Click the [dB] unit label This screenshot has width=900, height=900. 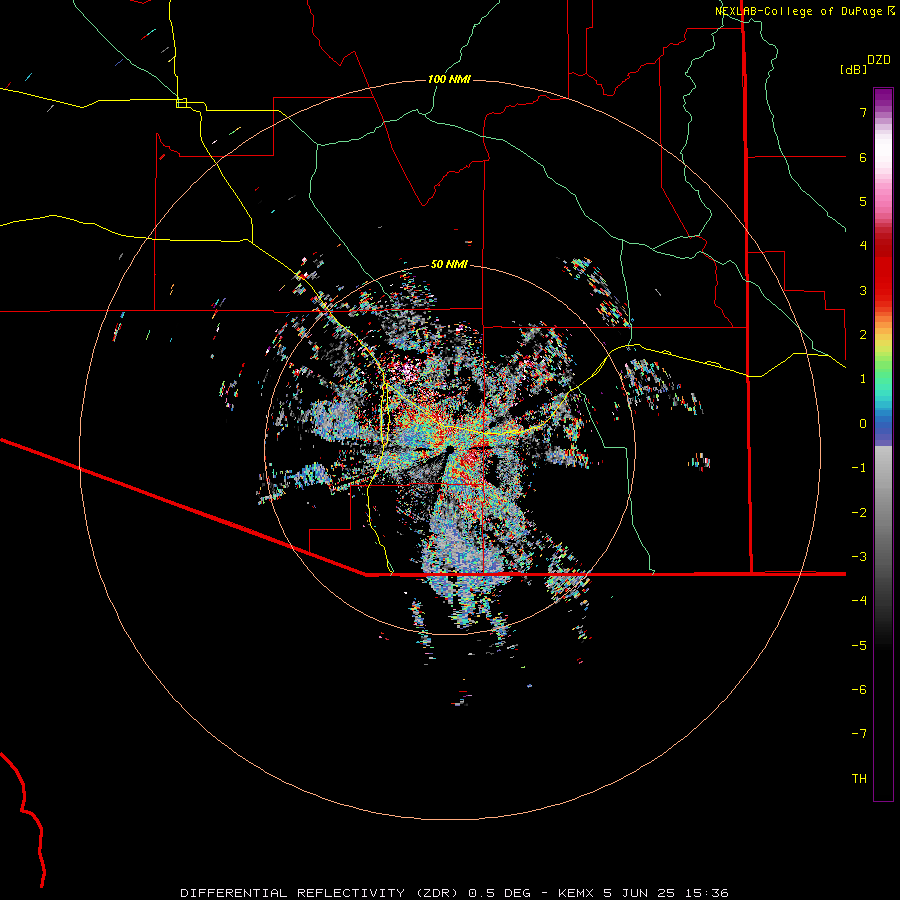[x=854, y=69]
